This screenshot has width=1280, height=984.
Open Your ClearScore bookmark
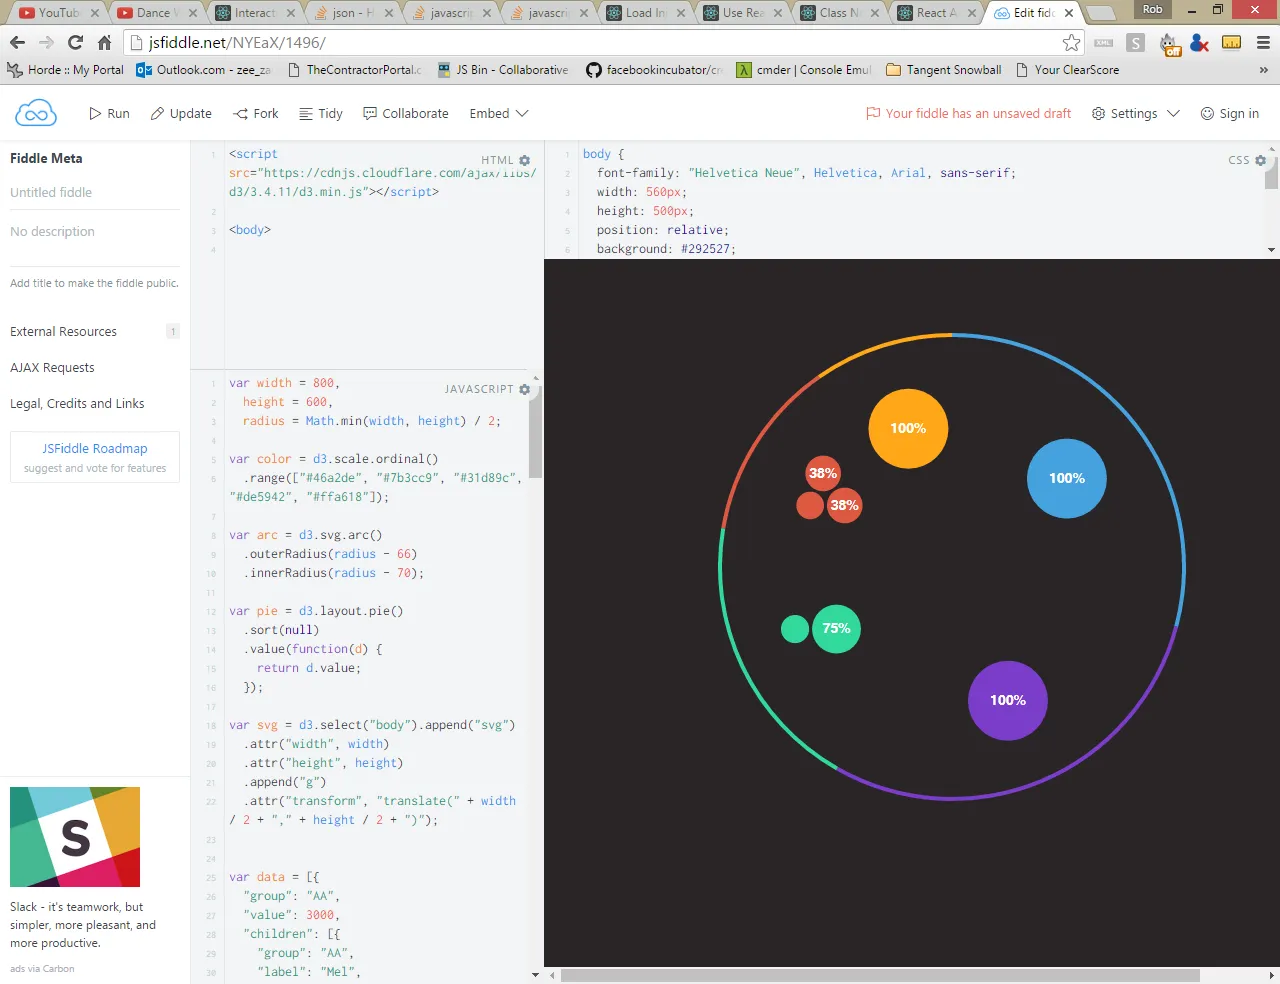pyautogui.click(x=1067, y=70)
